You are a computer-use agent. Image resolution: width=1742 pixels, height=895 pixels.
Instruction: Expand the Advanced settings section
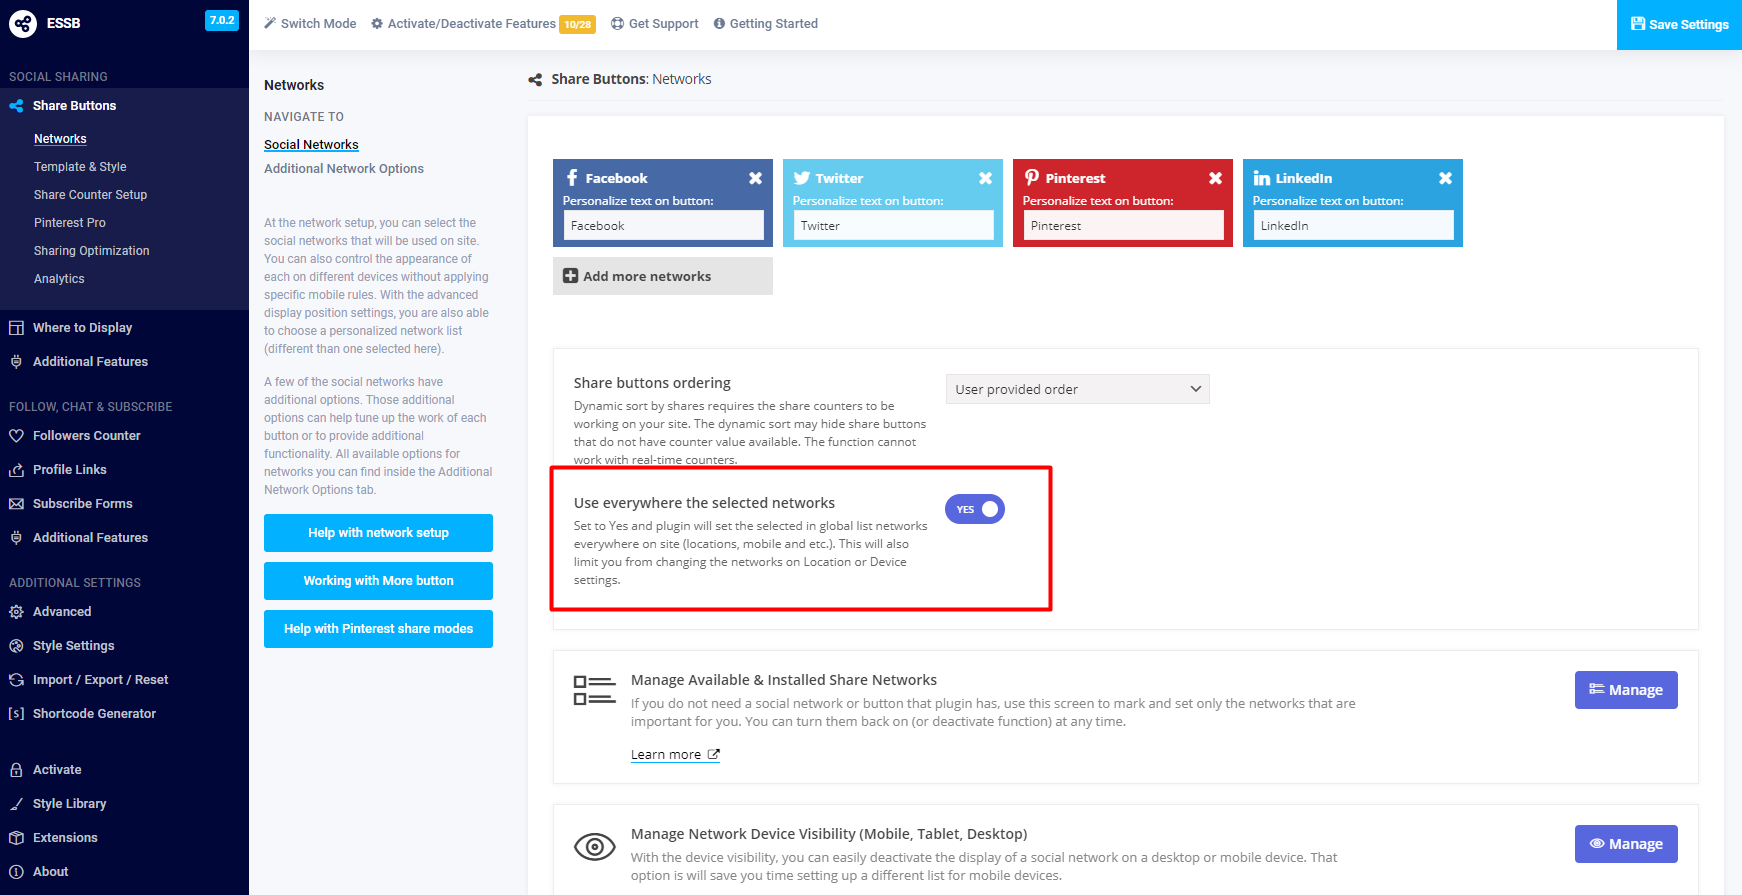[62, 612]
